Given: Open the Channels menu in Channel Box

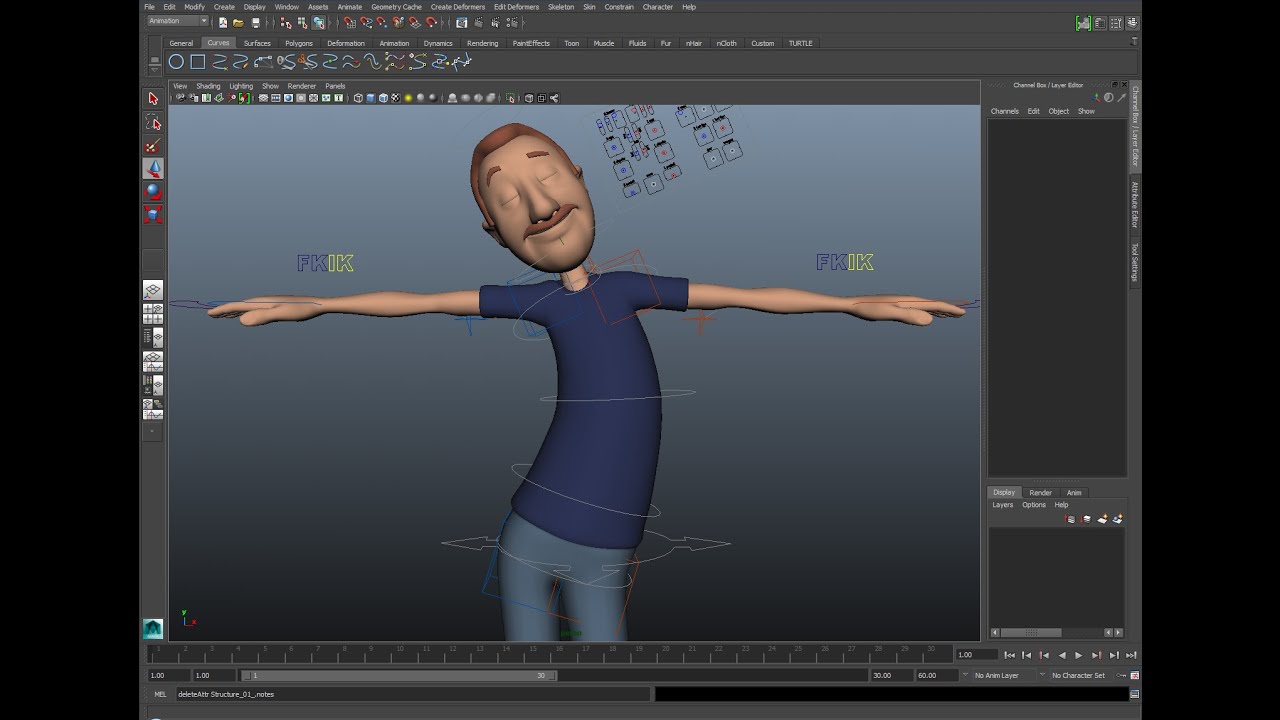Looking at the screenshot, I should tap(1005, 111).
